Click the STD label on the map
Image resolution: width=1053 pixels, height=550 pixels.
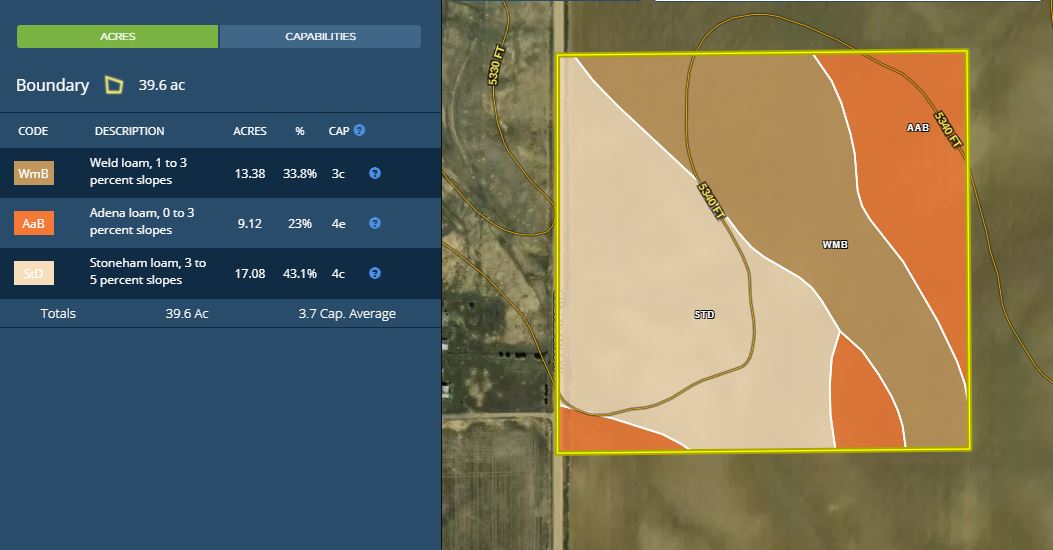705,314
